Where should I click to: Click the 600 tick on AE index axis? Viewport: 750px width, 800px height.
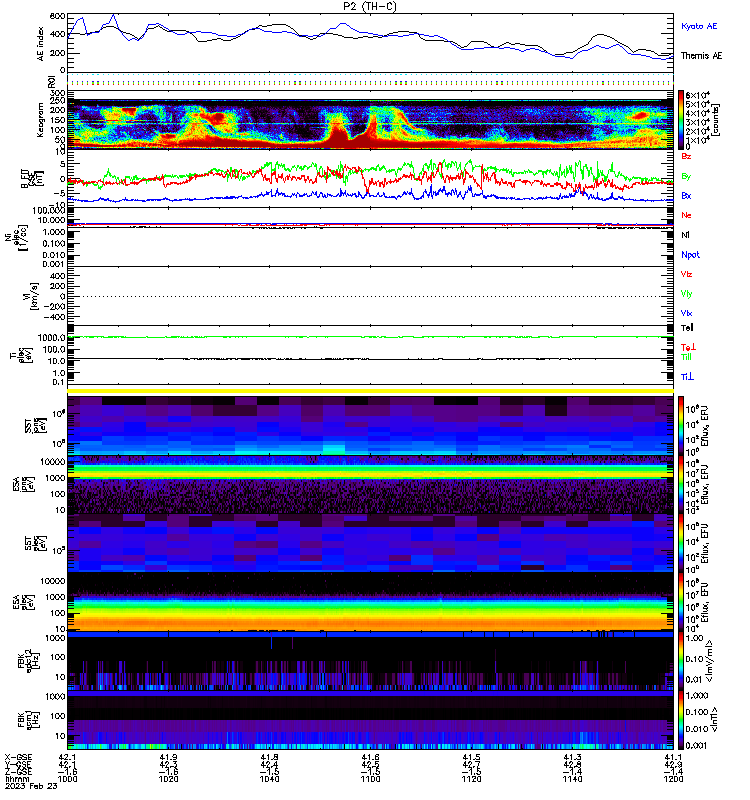point(57,16)
